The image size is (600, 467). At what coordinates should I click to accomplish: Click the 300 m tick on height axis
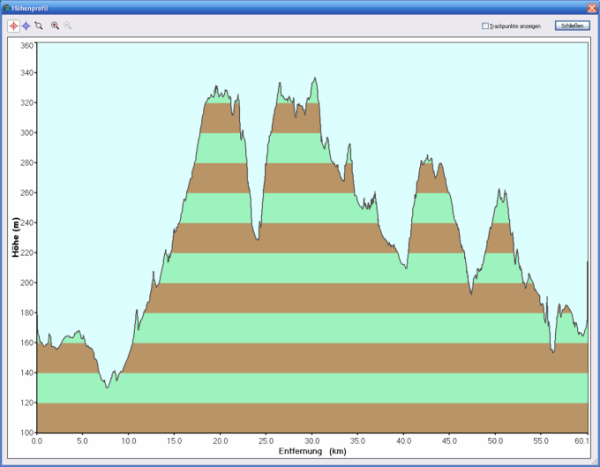tap(25, 133)
